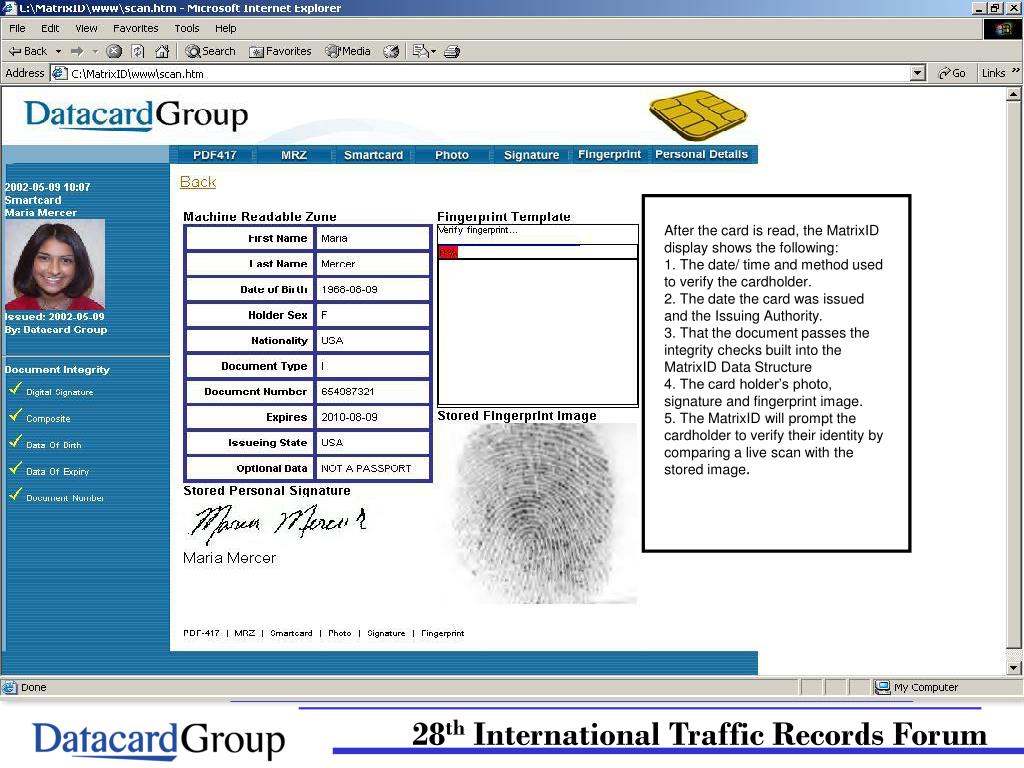
Task: Select the Nationality value "USA"
Action: pyautogui.click(x=332, y=340)
